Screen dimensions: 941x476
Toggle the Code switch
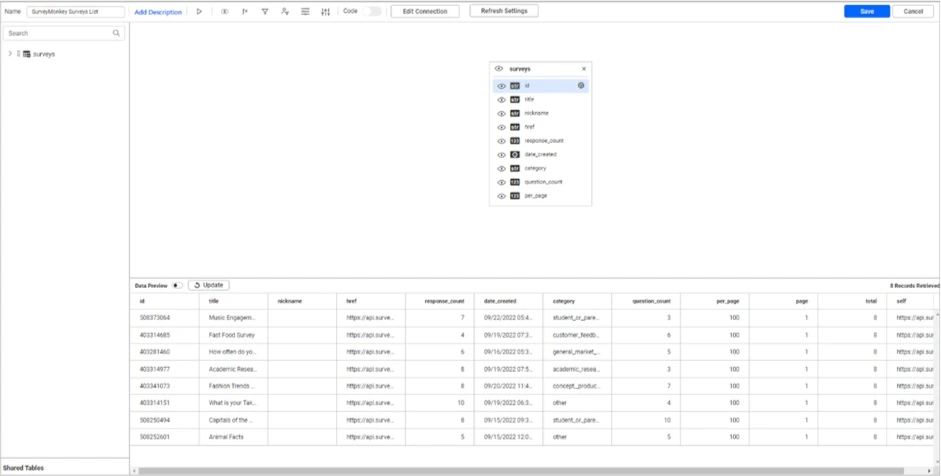[x=371, y=11]
